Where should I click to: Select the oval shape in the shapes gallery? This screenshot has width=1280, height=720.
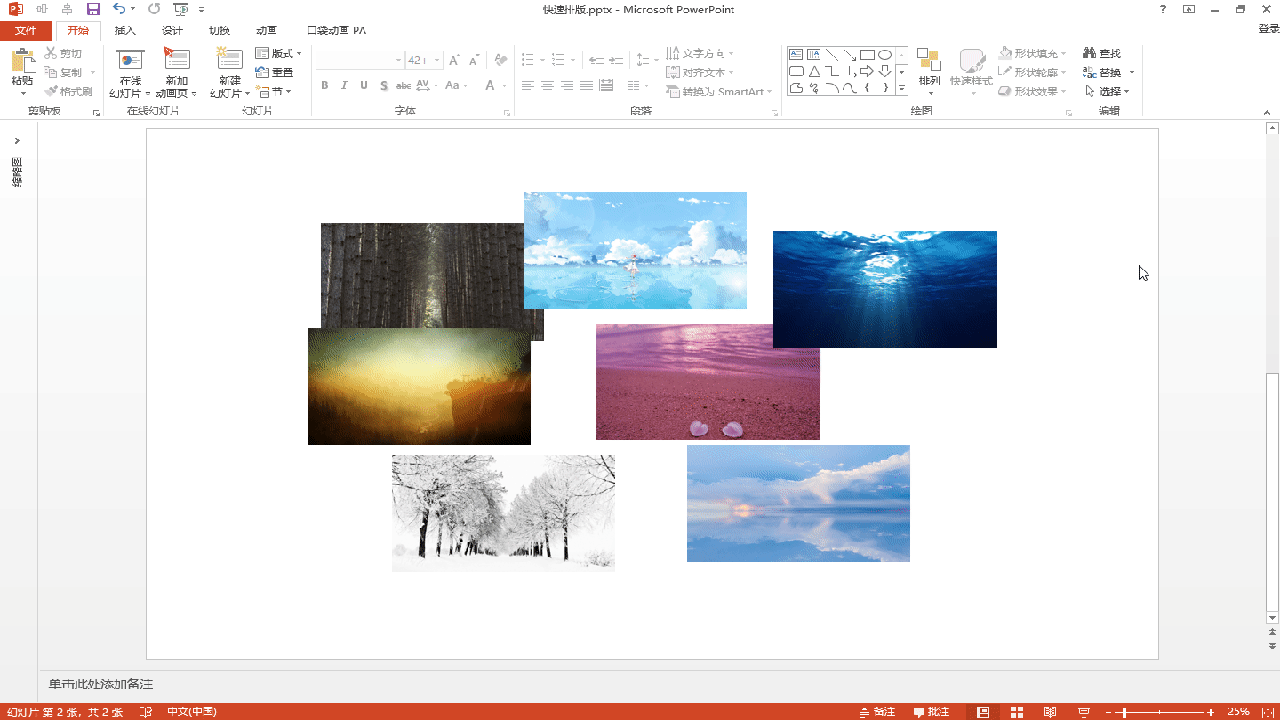click(x=885, y=55)
